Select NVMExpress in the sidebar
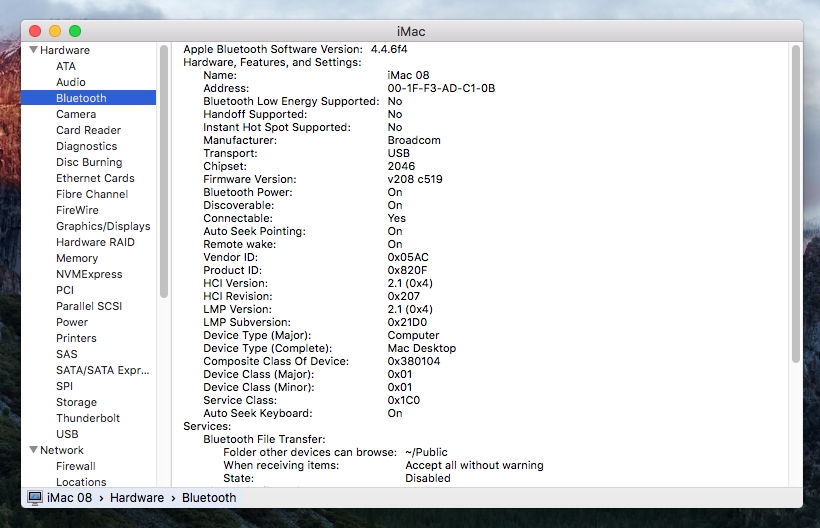The height and width of the screenshot is (528, 820). pos(89,274)
